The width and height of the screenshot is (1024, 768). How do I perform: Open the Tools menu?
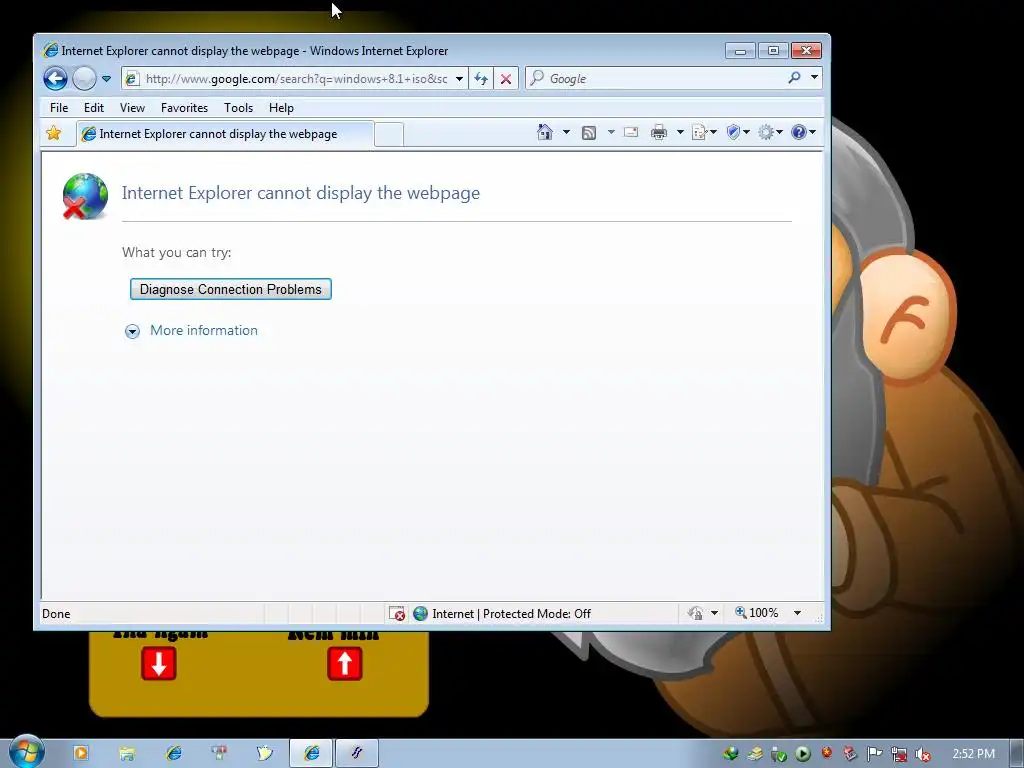pyautogui.click(x=238, y=108)
